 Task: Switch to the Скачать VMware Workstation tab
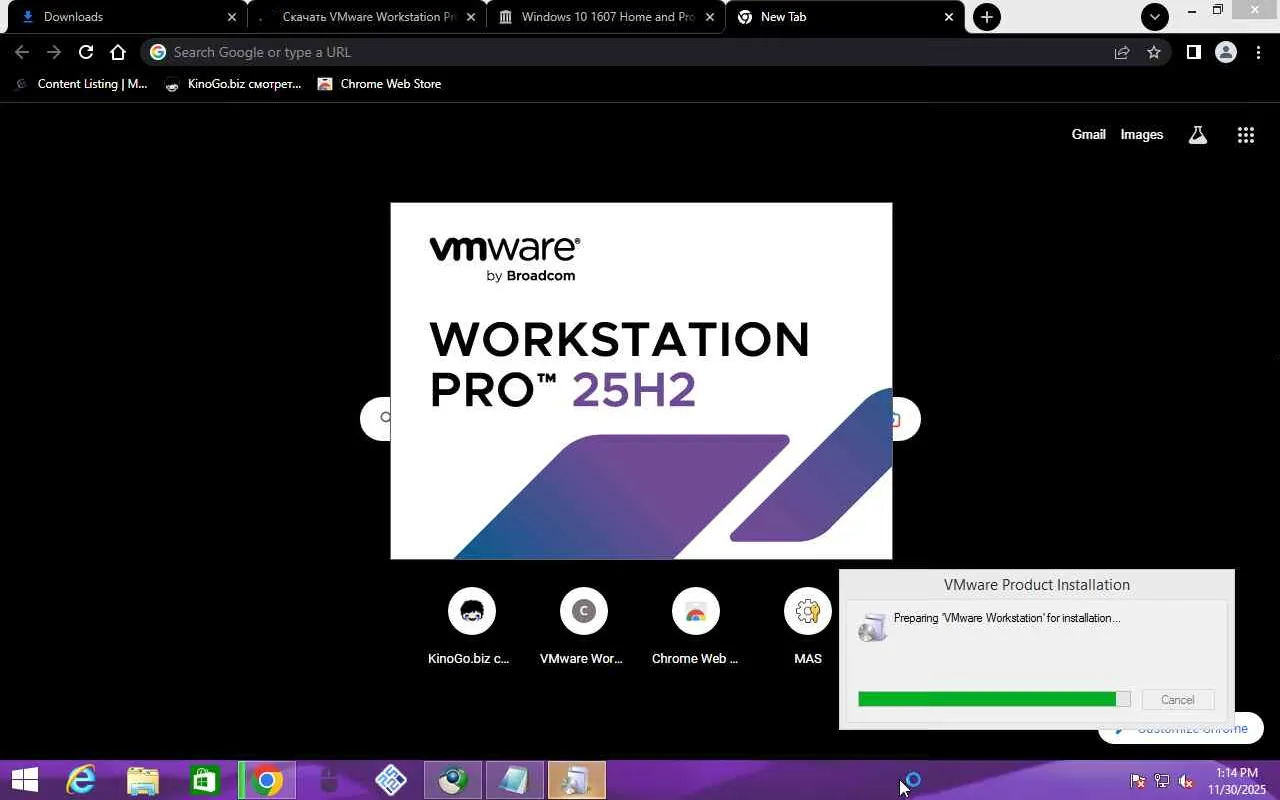point(366,17)
